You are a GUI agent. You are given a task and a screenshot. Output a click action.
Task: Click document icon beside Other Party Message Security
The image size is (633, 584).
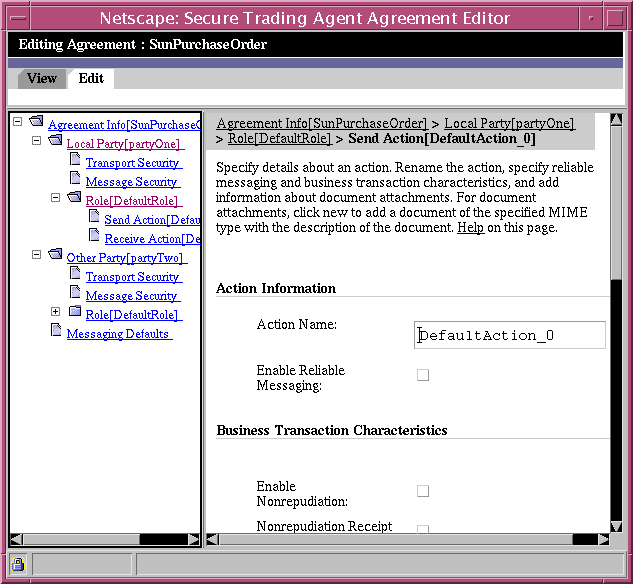[x=75, y=292]
